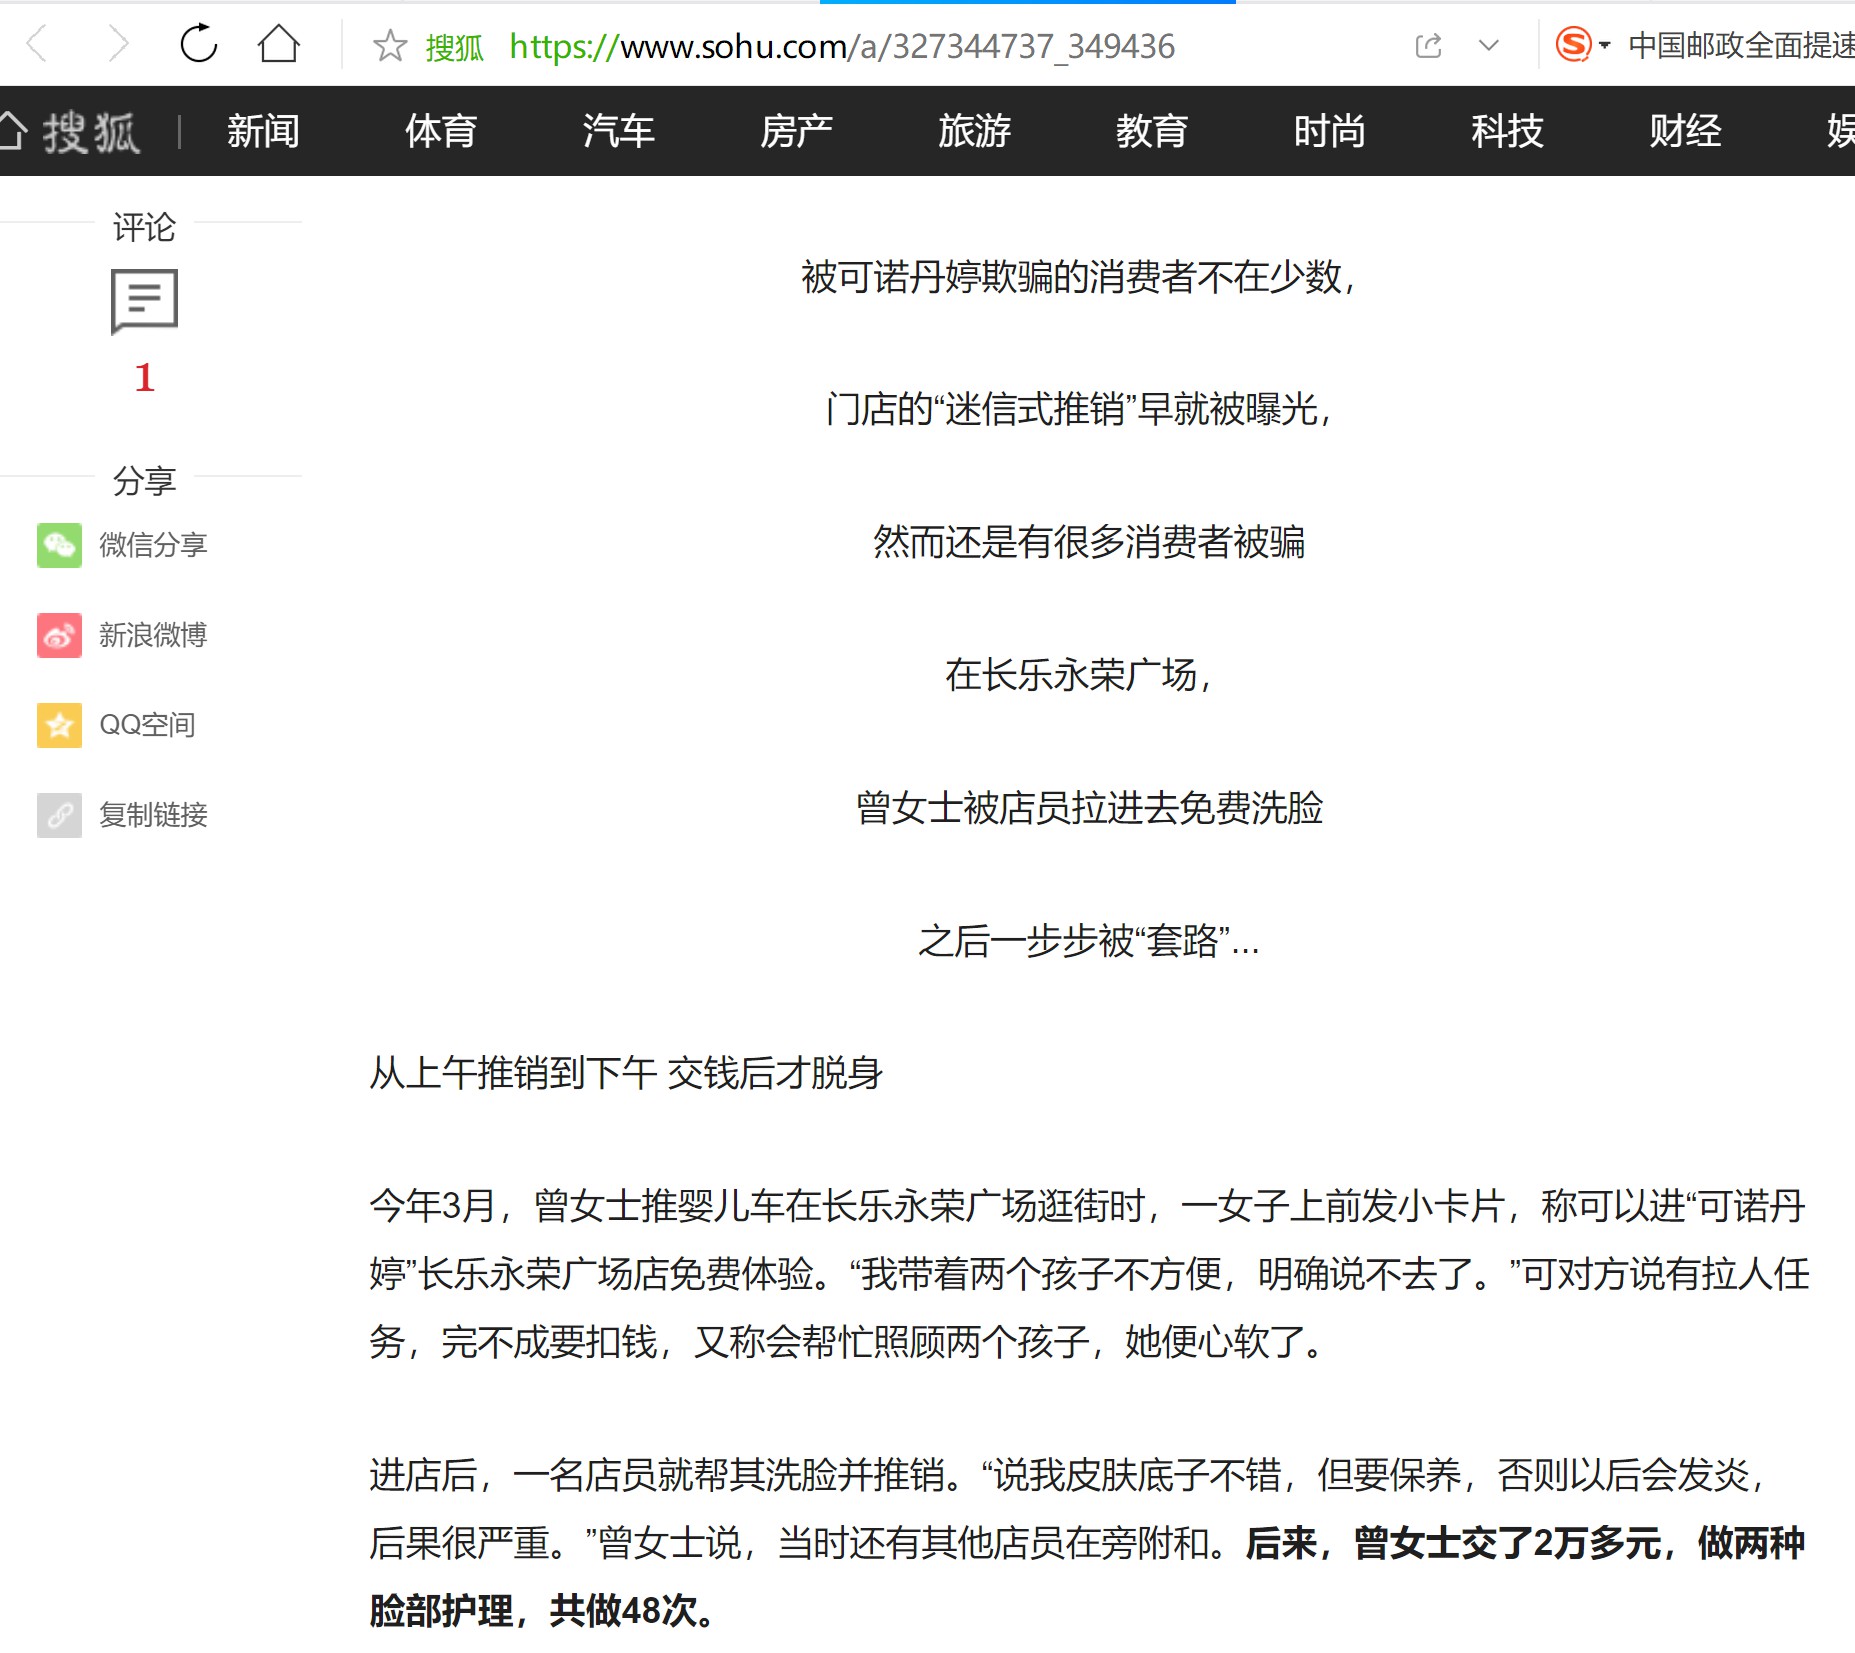Open the 汽车 navigation item
This screenshot has width=1855, height=1653.
[619, 131]
